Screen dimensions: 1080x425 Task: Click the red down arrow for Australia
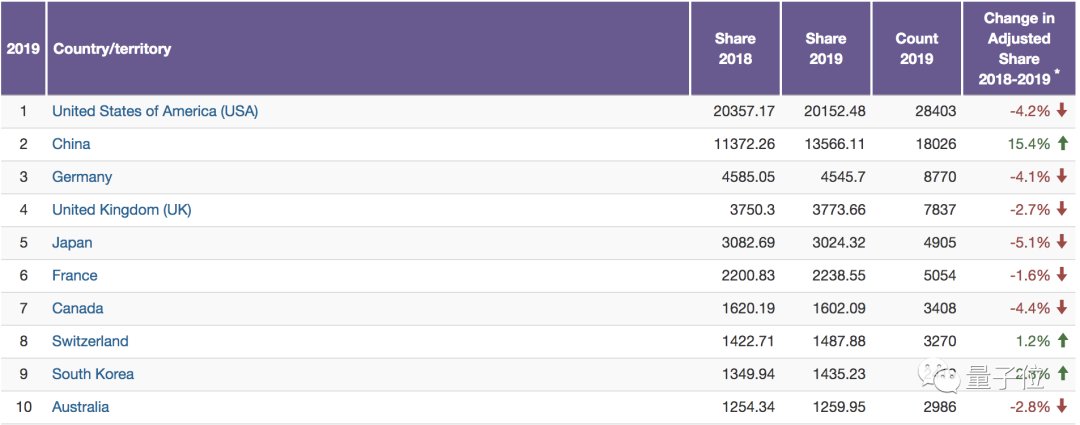(1062, 407)
